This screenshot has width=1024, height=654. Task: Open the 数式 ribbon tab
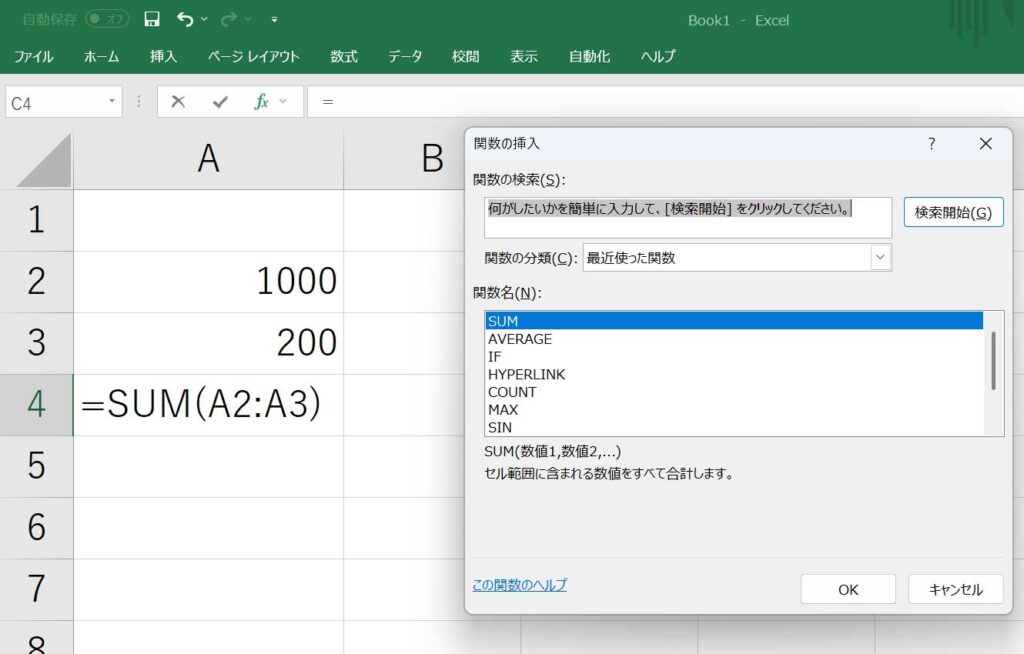(x=344, y=57)
